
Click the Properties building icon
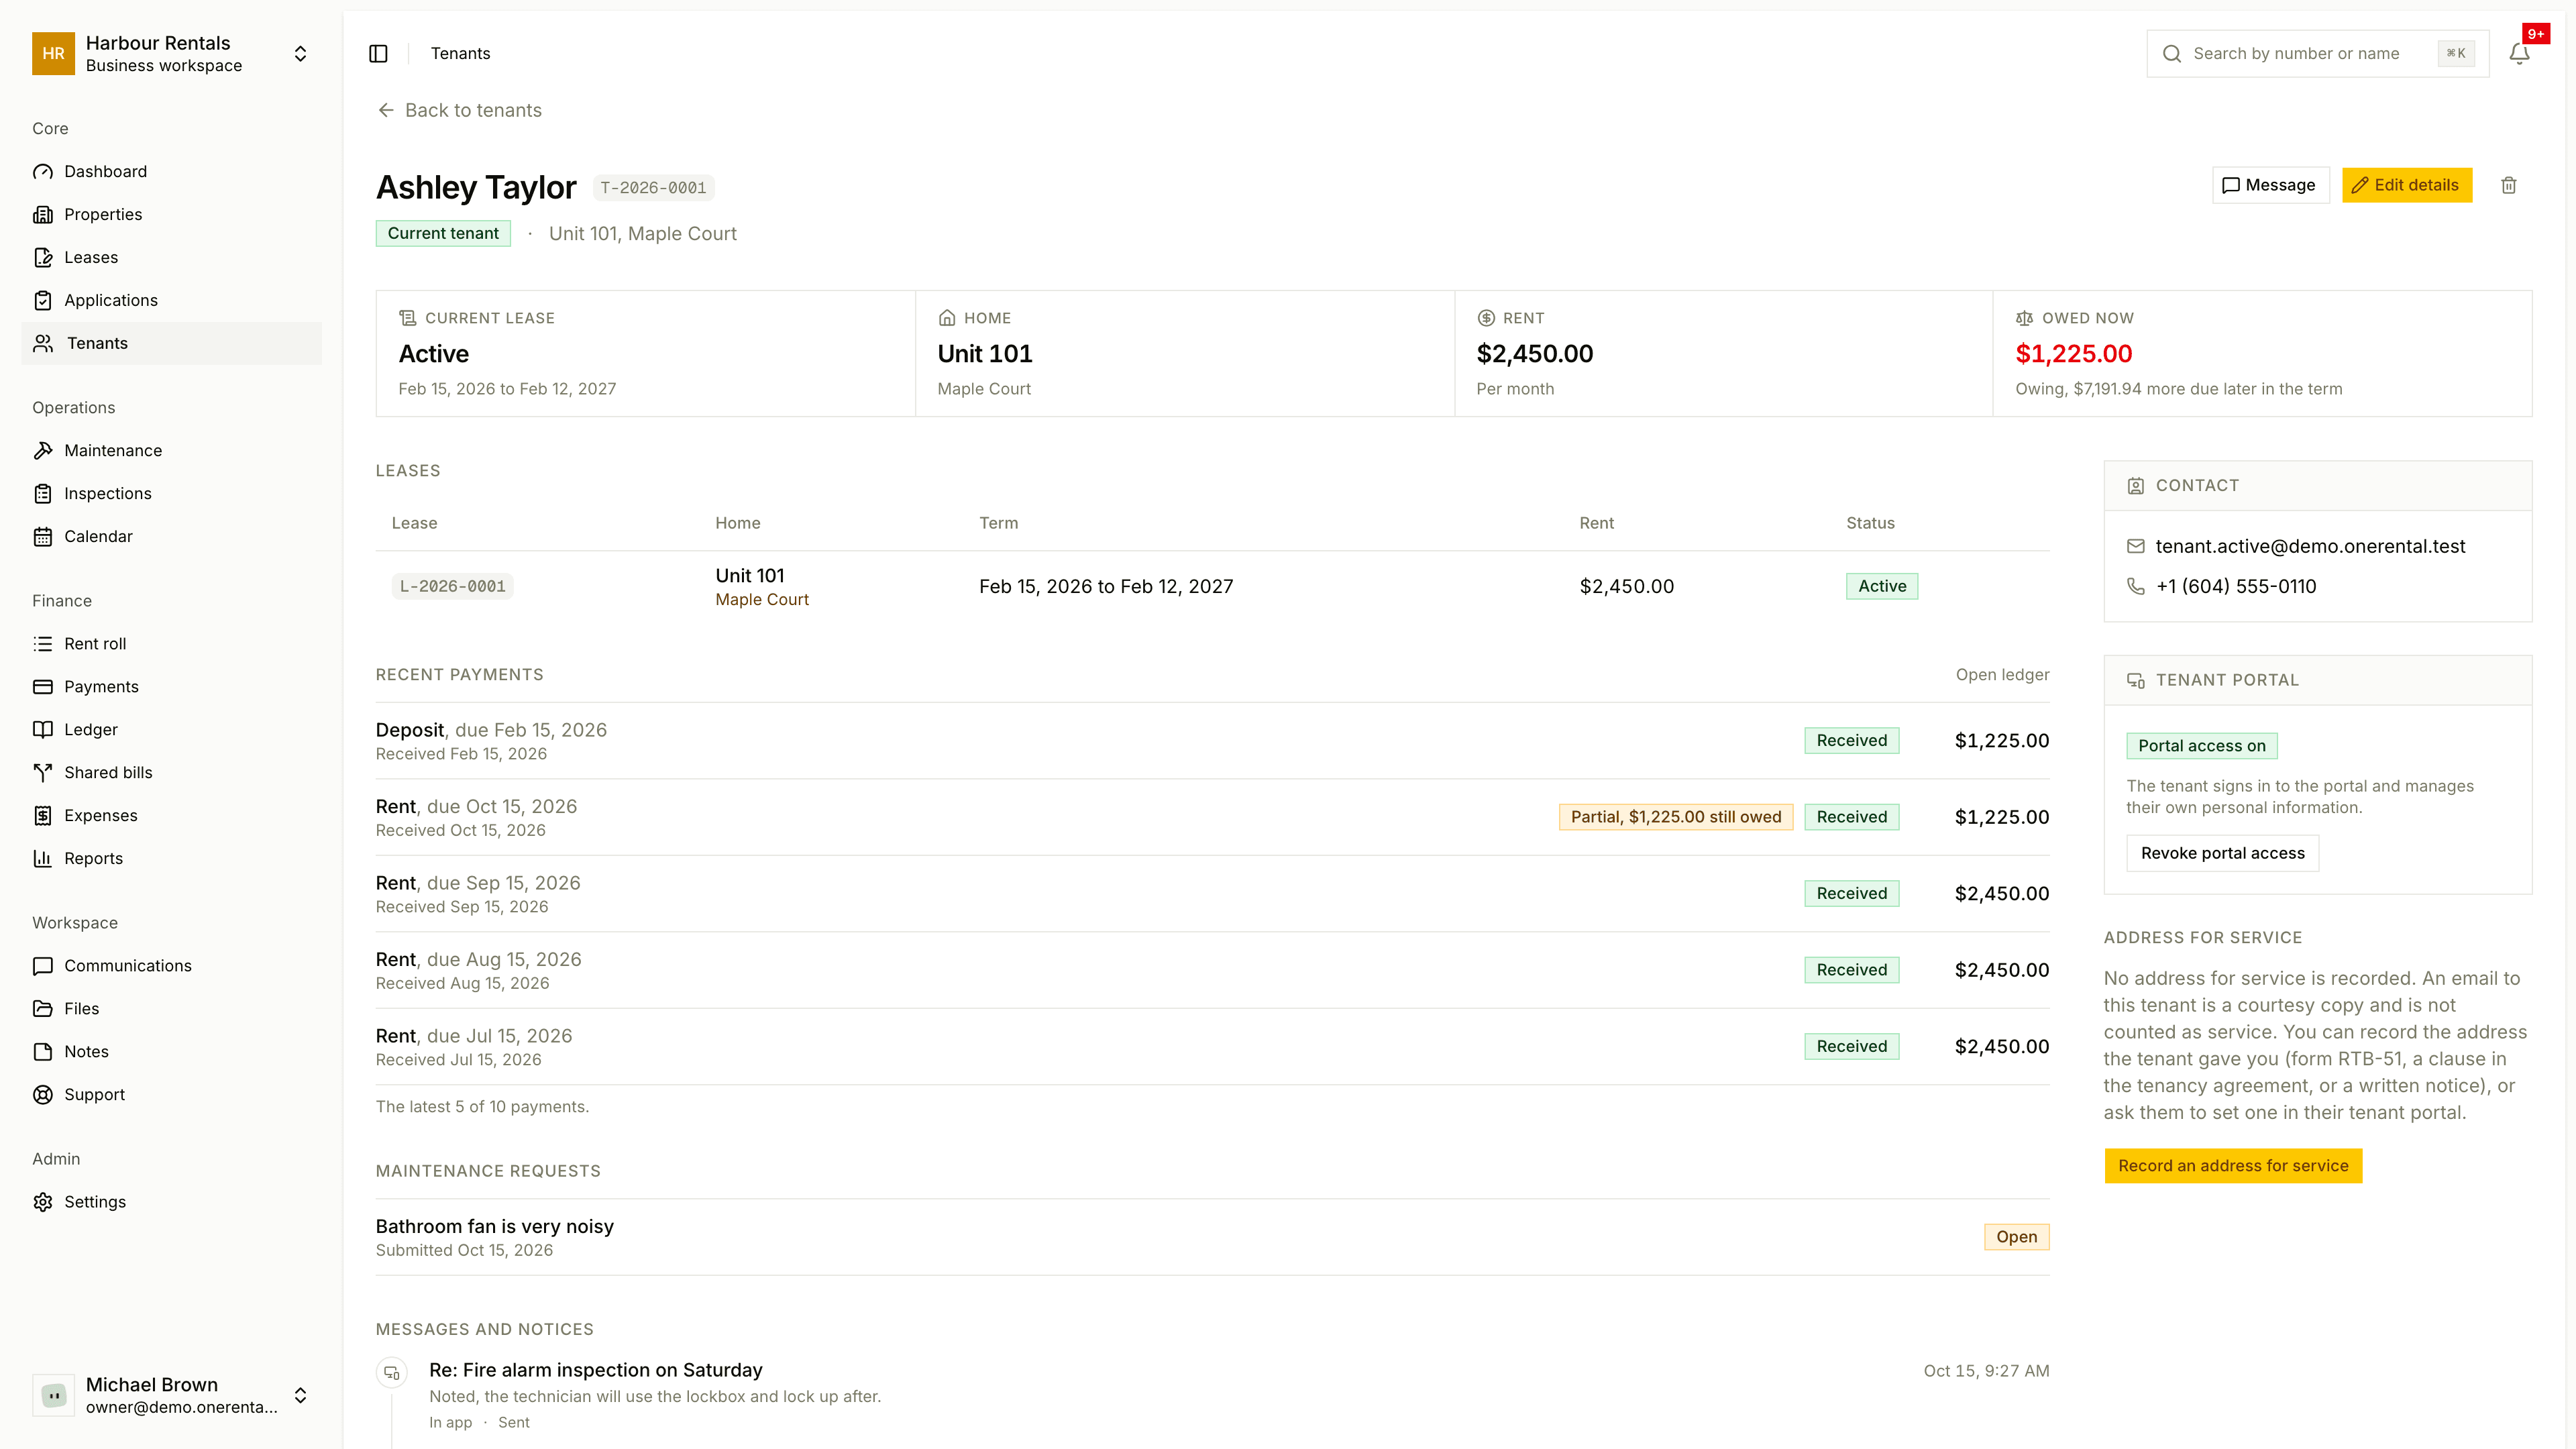43,215
